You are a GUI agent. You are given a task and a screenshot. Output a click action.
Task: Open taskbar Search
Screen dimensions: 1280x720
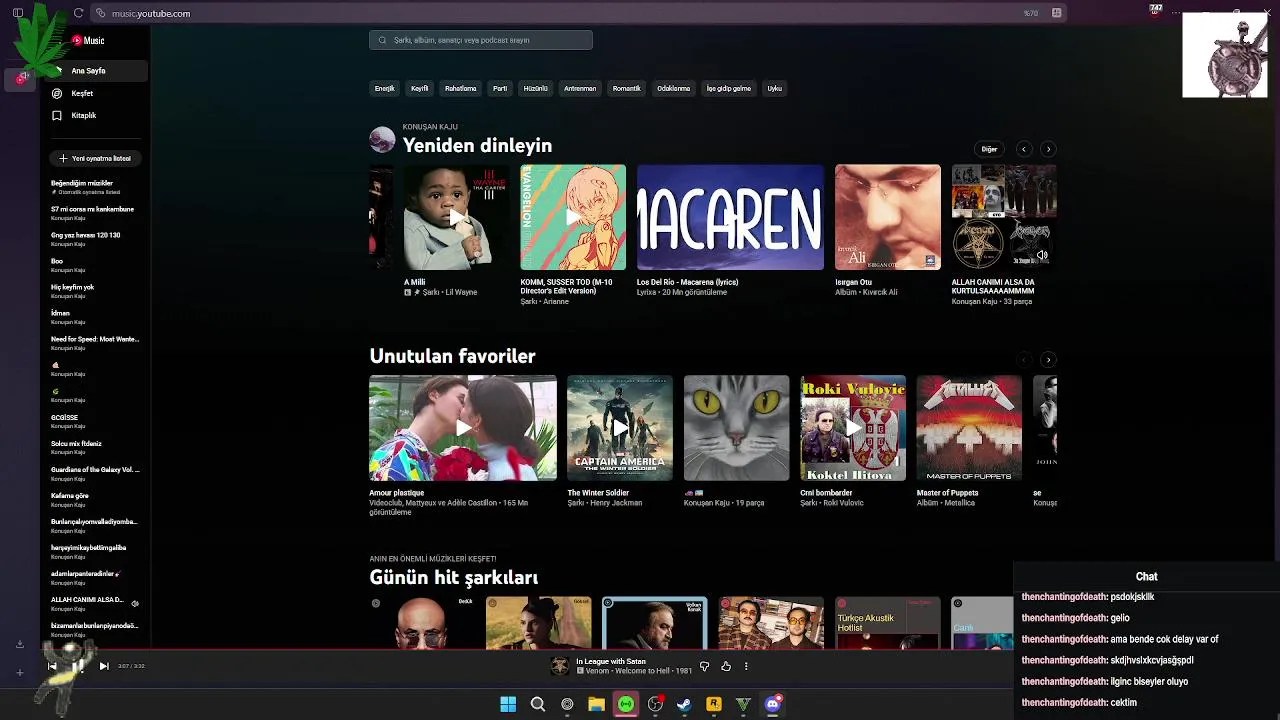coord(538,704)
